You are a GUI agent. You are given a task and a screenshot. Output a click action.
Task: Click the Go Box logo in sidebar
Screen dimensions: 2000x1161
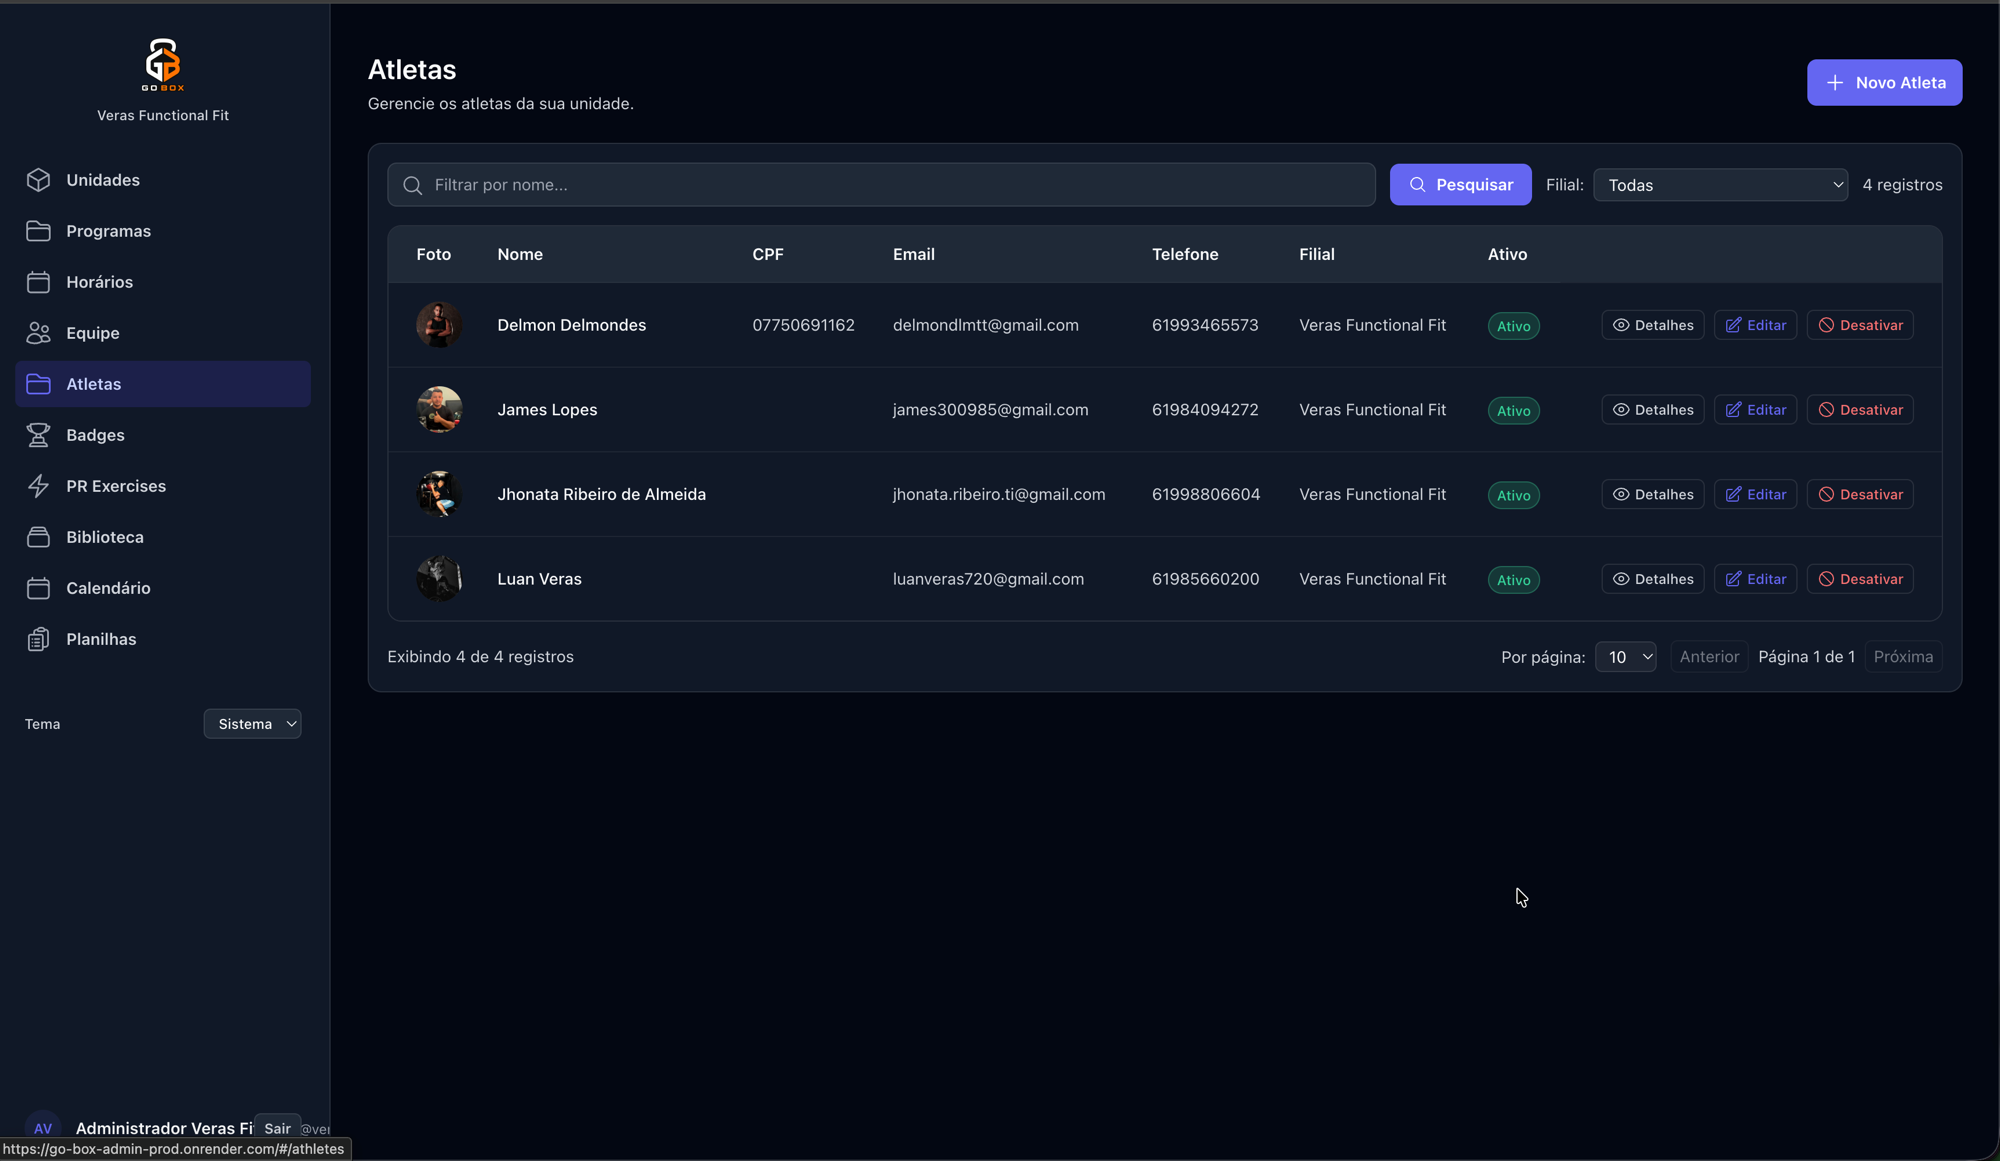click(x=163, y=64)
